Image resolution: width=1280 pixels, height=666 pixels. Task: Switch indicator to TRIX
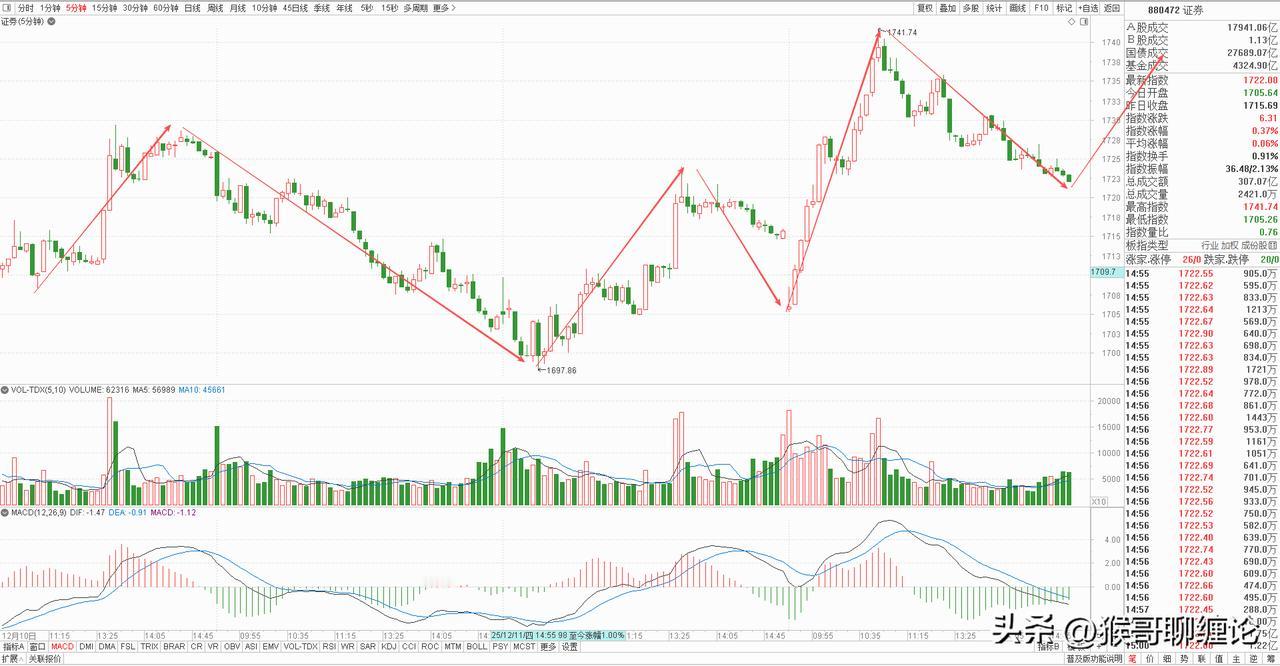coord(149,647)
